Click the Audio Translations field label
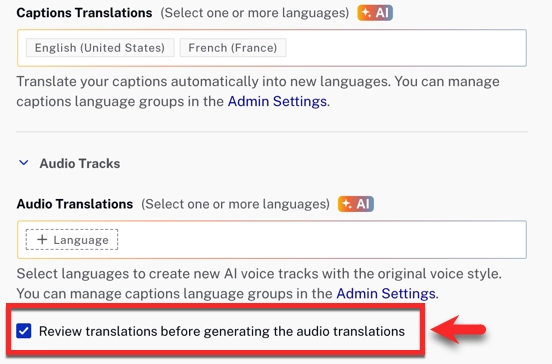 [75, 204]
